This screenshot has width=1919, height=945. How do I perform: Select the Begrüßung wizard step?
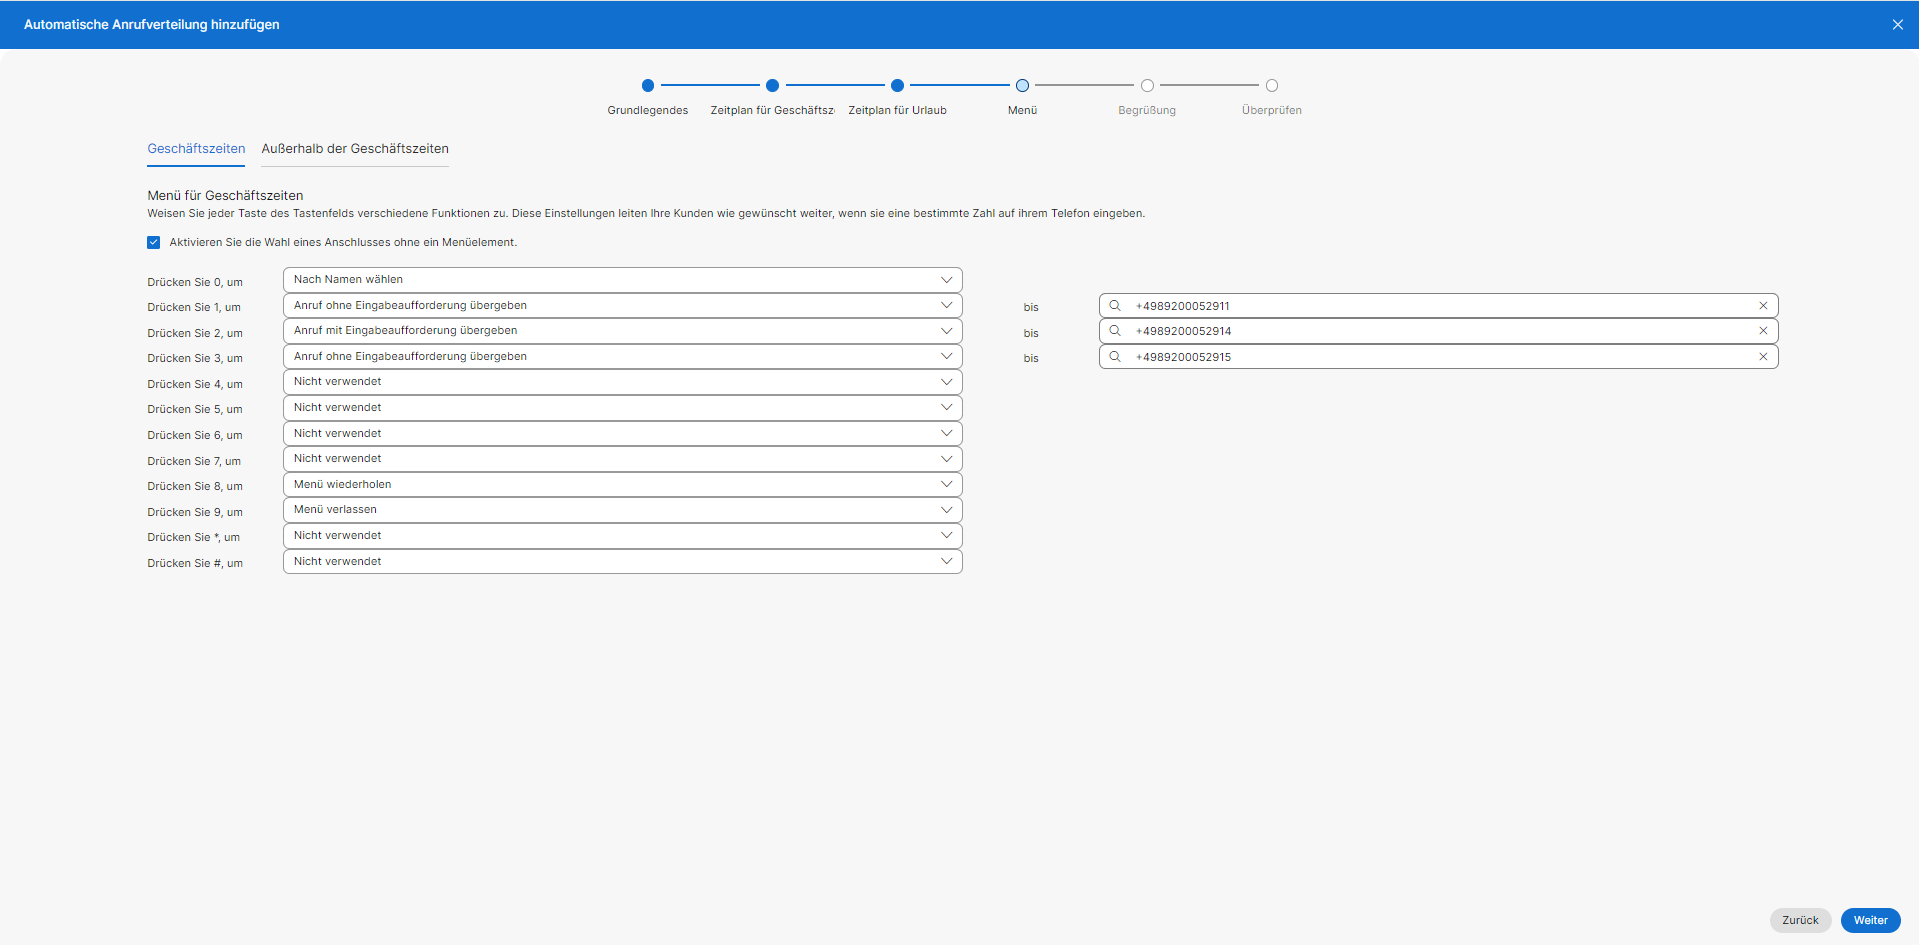[1147, 86]
